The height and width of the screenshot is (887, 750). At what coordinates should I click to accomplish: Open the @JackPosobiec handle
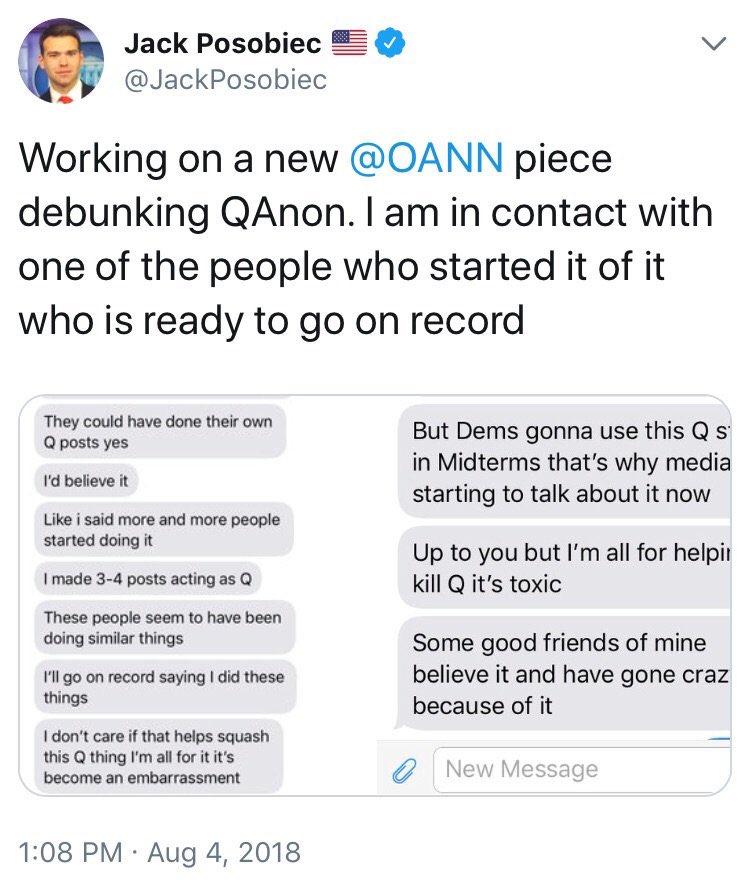click(x=224, y=80)
